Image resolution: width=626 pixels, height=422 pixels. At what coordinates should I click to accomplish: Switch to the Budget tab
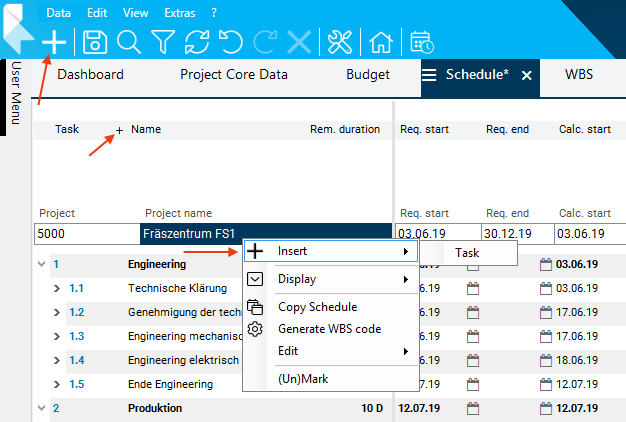[368, 74]
